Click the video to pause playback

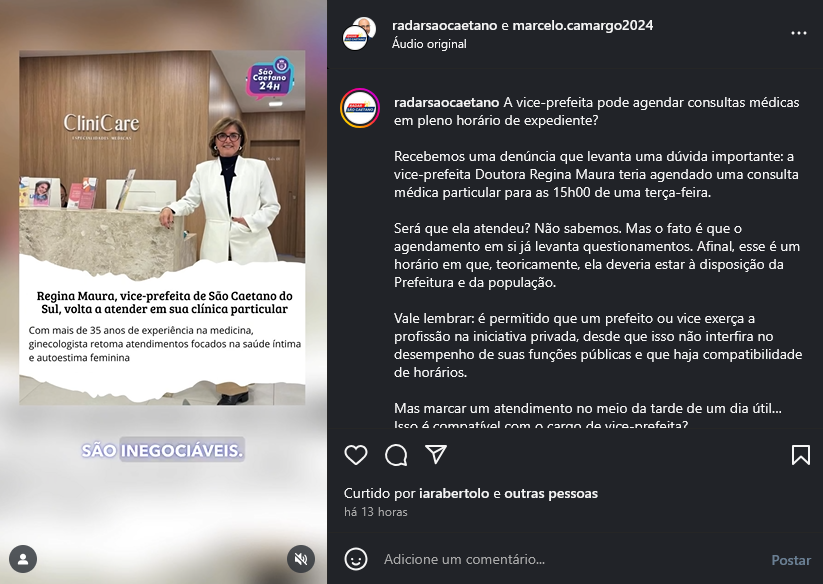coord(163,292)
